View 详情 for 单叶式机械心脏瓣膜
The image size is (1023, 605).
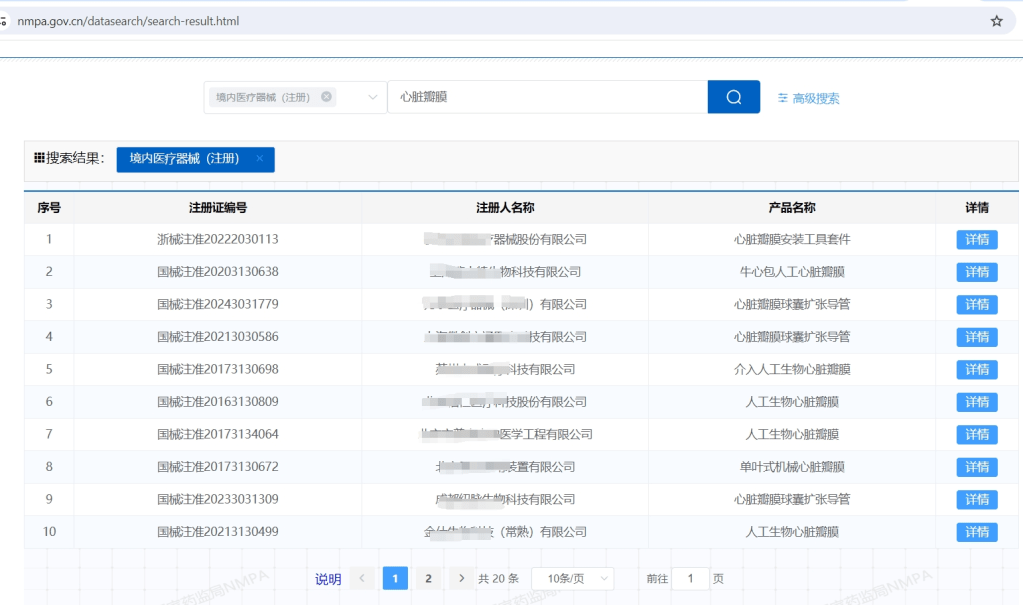976,467
